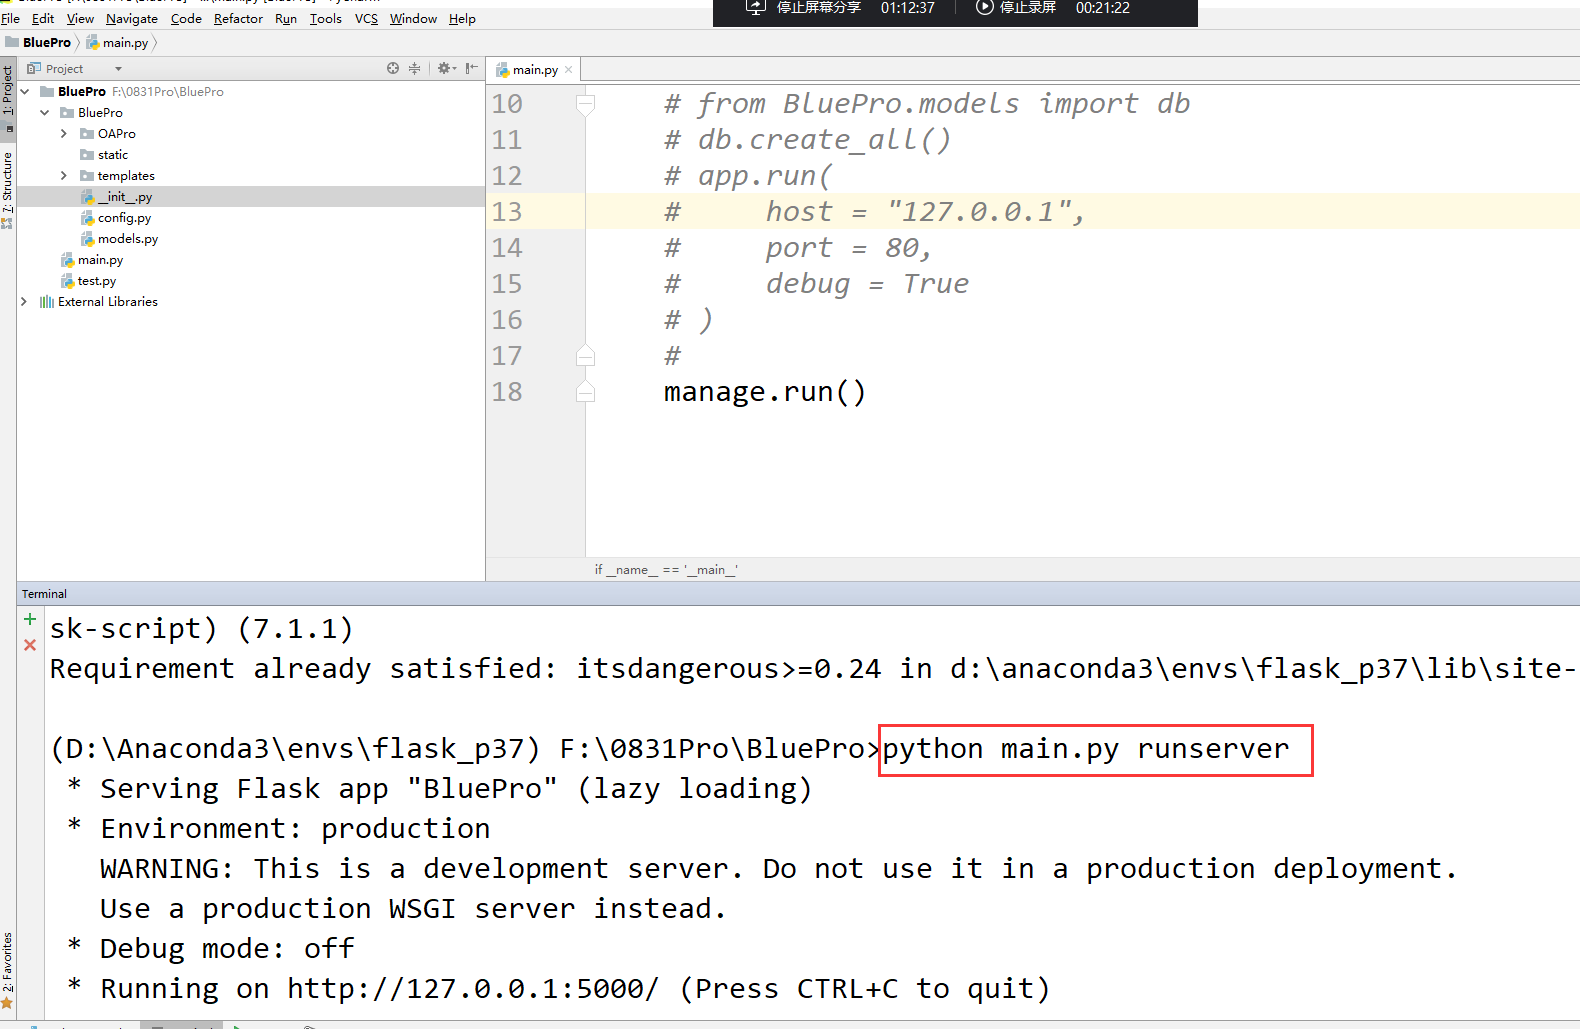
Task: Click stop recording button in overlay
Action: 1016,8
